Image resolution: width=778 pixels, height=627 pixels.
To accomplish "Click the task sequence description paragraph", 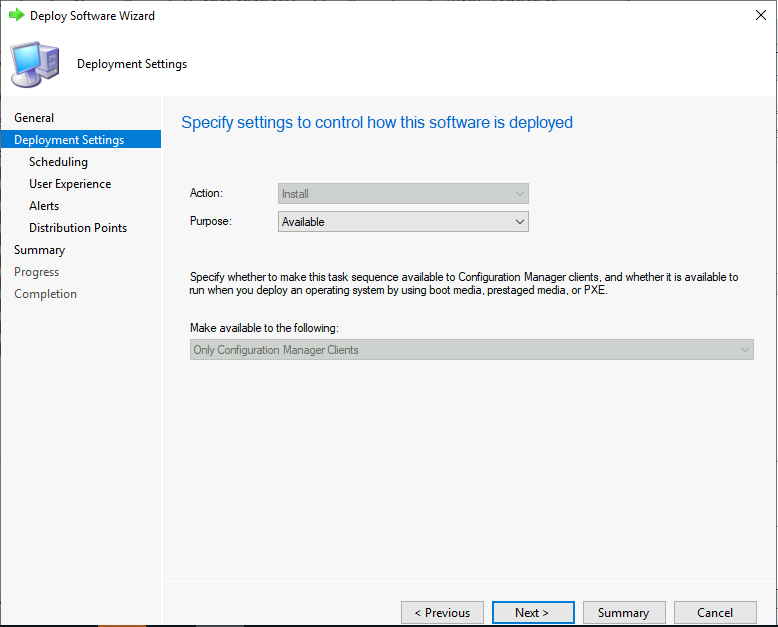I will pos(464,283).
